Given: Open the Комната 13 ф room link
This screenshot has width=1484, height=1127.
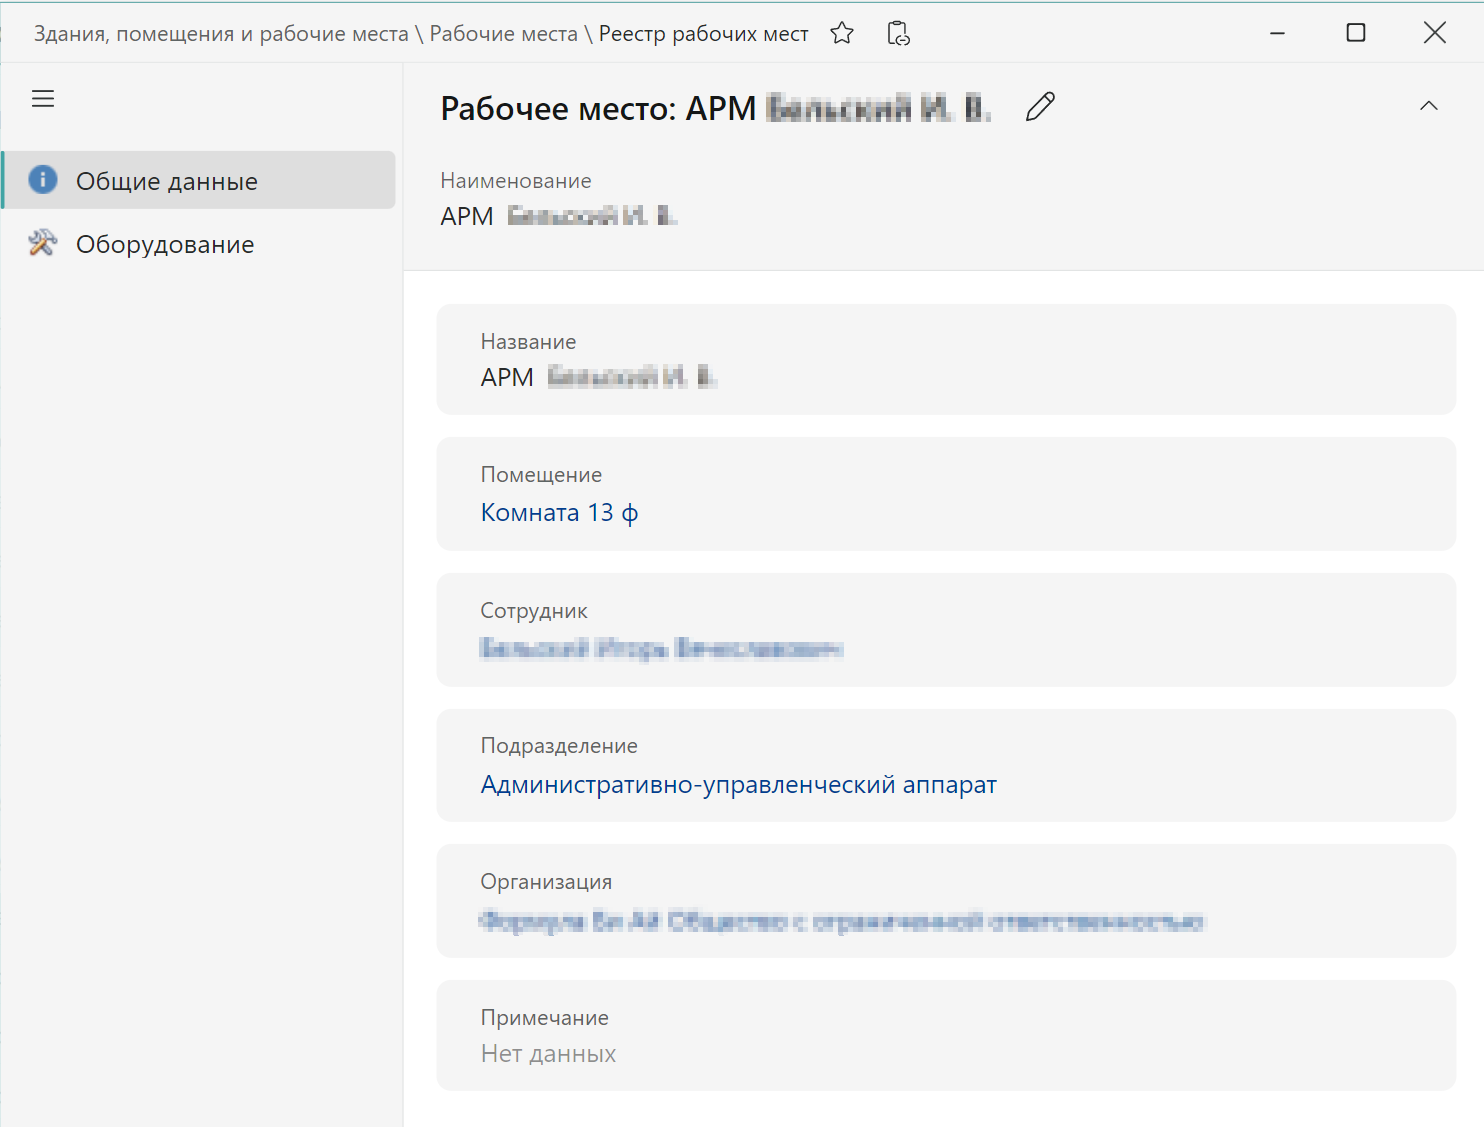Looking at the screenshot, I should [559, 513].
